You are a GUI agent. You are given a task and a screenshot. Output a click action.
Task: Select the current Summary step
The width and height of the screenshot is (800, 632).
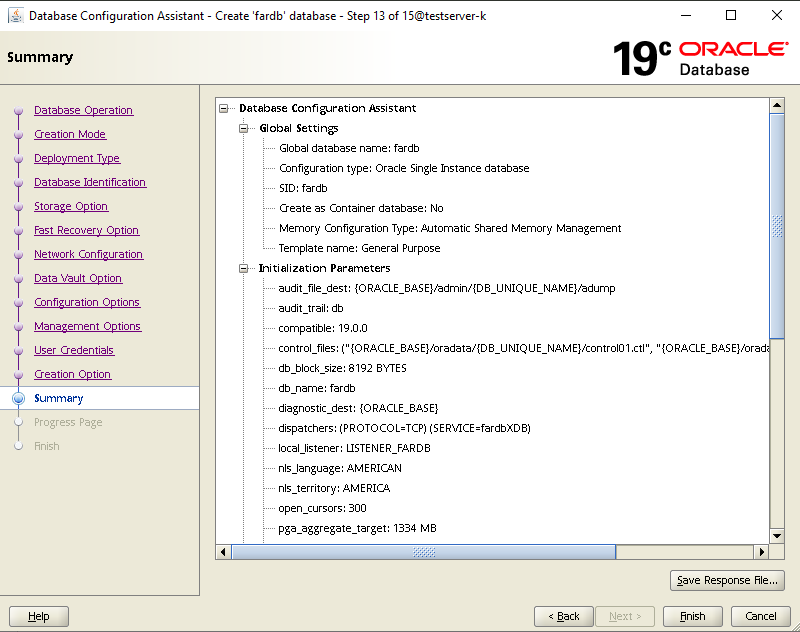[59, 398]
